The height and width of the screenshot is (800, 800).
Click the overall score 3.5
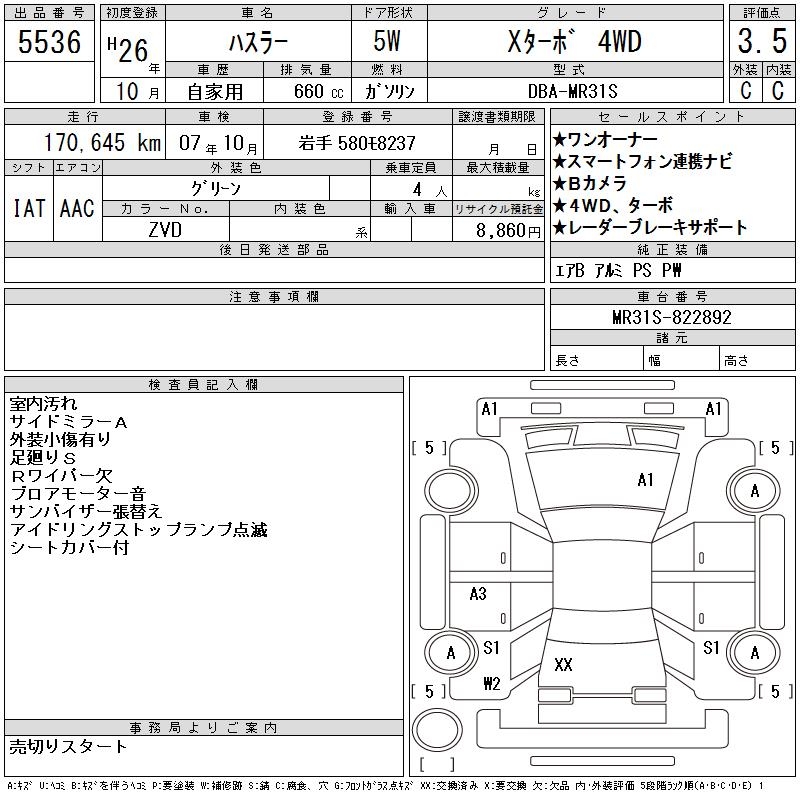[x=762, y=41]
